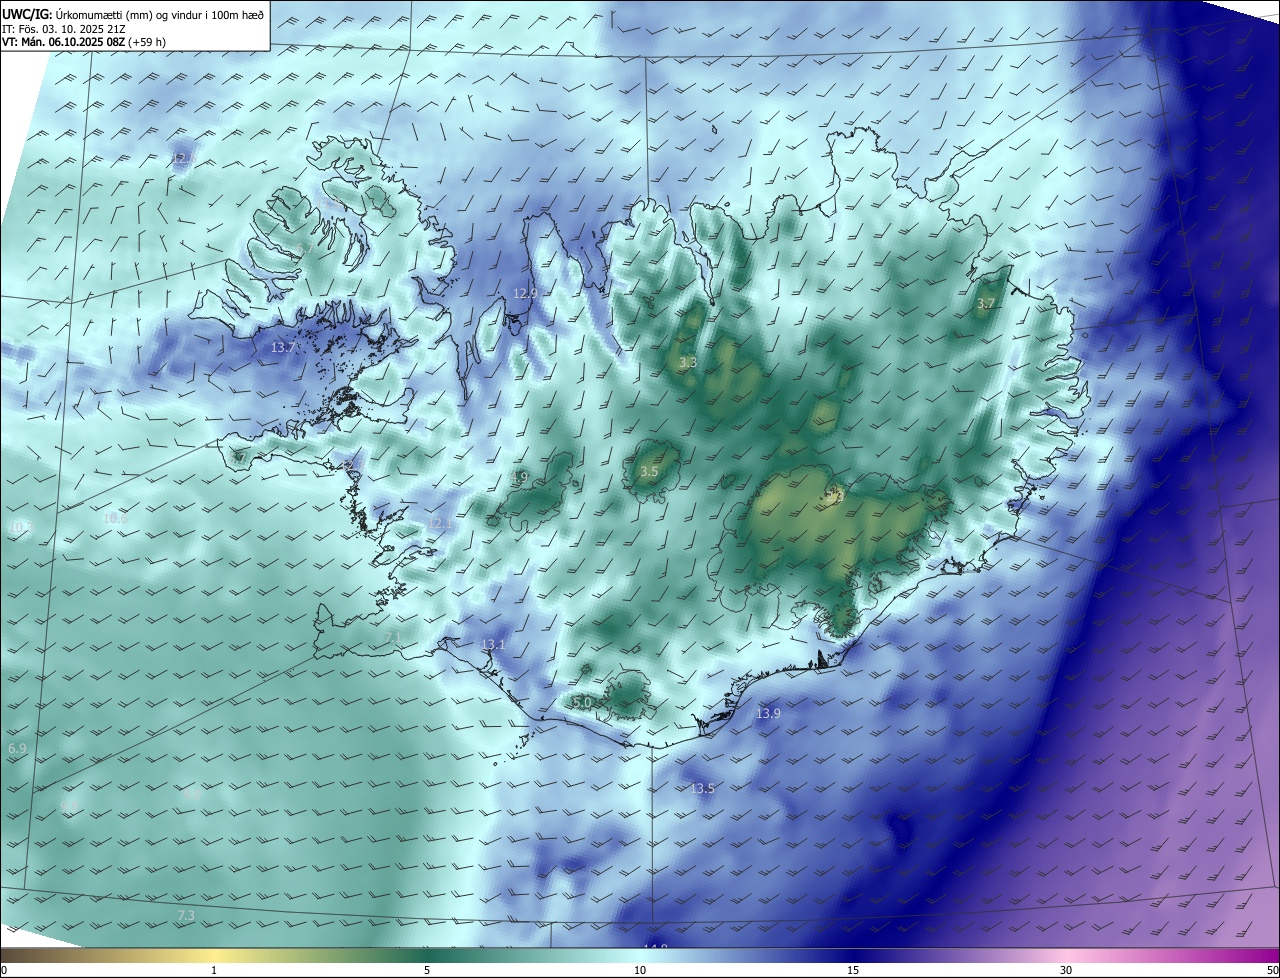Click the 1 tick on the colour scale
The height and width of the screenshot is (978, 1280).
click(x=214, y=970)
